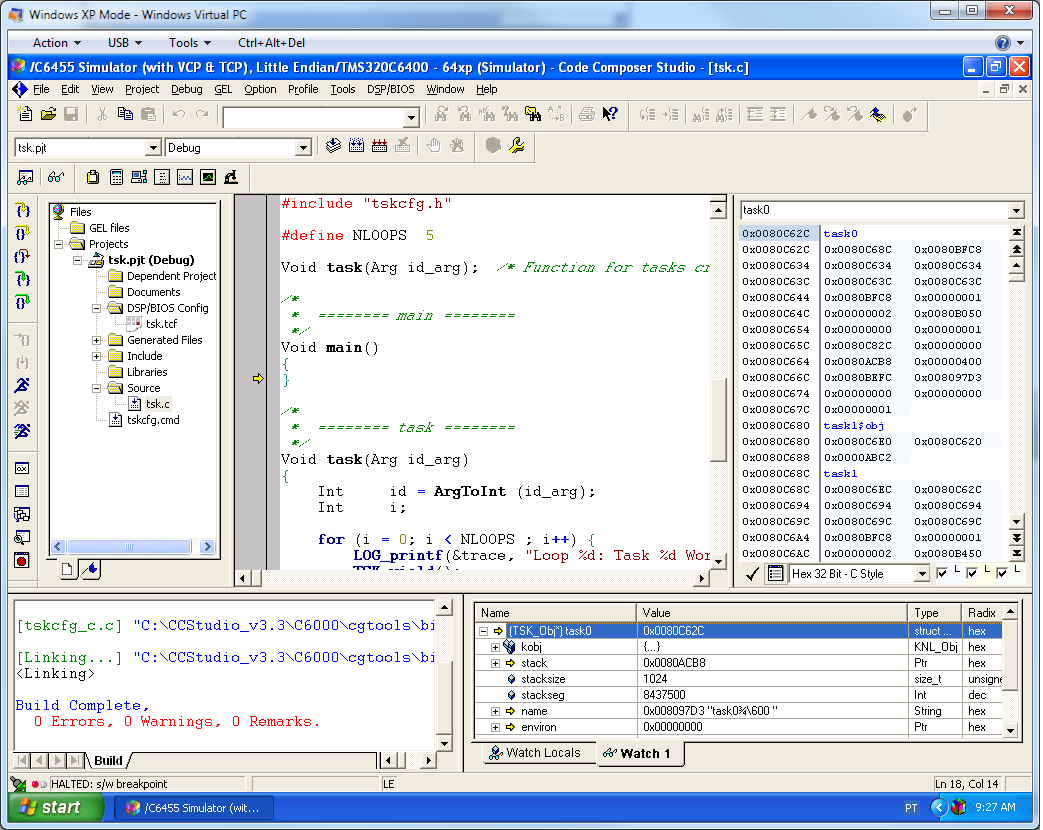Select tskcfg.cmd in the project tree
Viewport: 1043px width, 830px height.
[153, 420]
